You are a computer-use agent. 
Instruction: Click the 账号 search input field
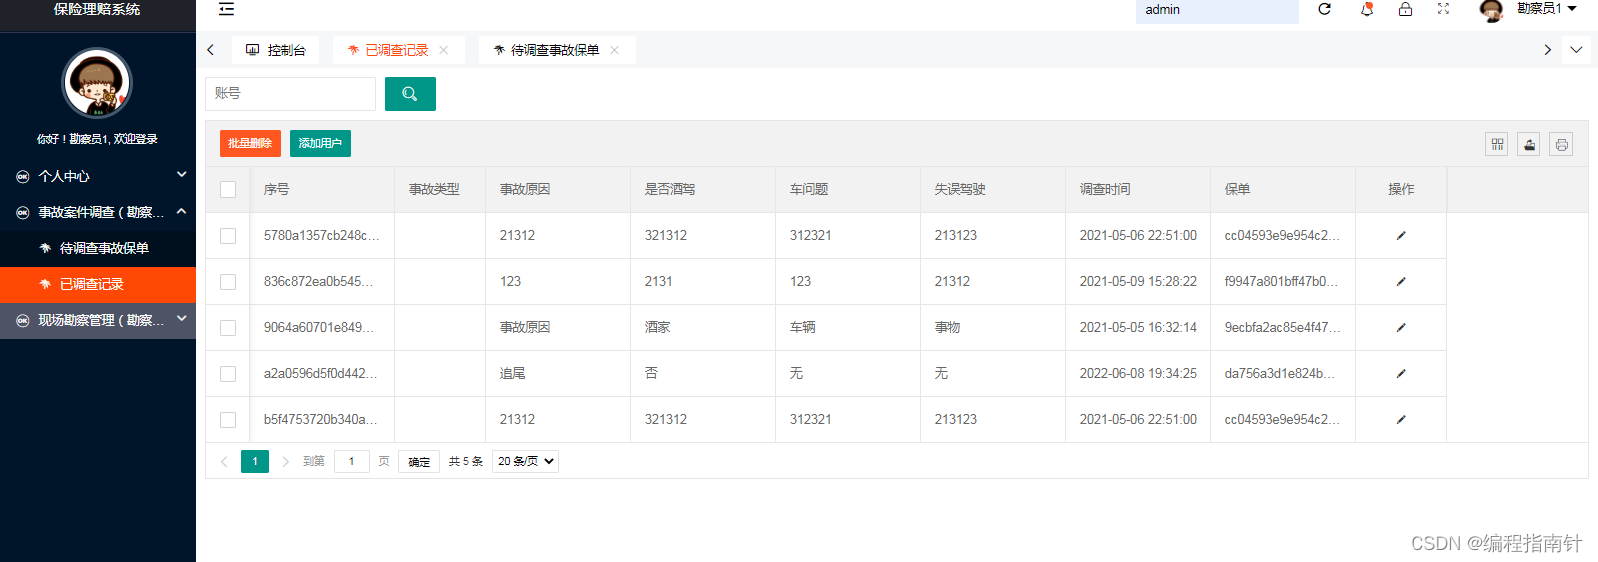pos(290,94)
